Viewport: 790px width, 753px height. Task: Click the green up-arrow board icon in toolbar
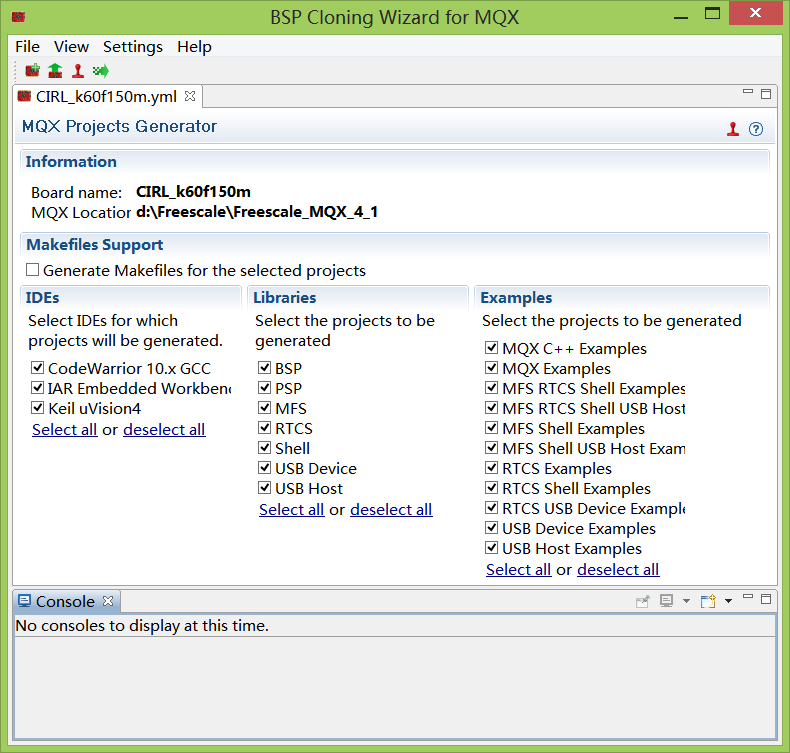pyautogui.click(x=55, y=71)
